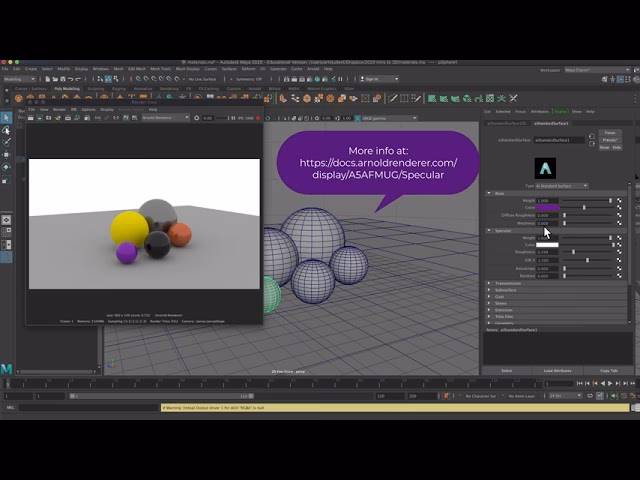The height and width of the screenshot is (480, 640).
Task: Select the arrow Select tool in the toolbox
Action: click(x=6, y=118)
